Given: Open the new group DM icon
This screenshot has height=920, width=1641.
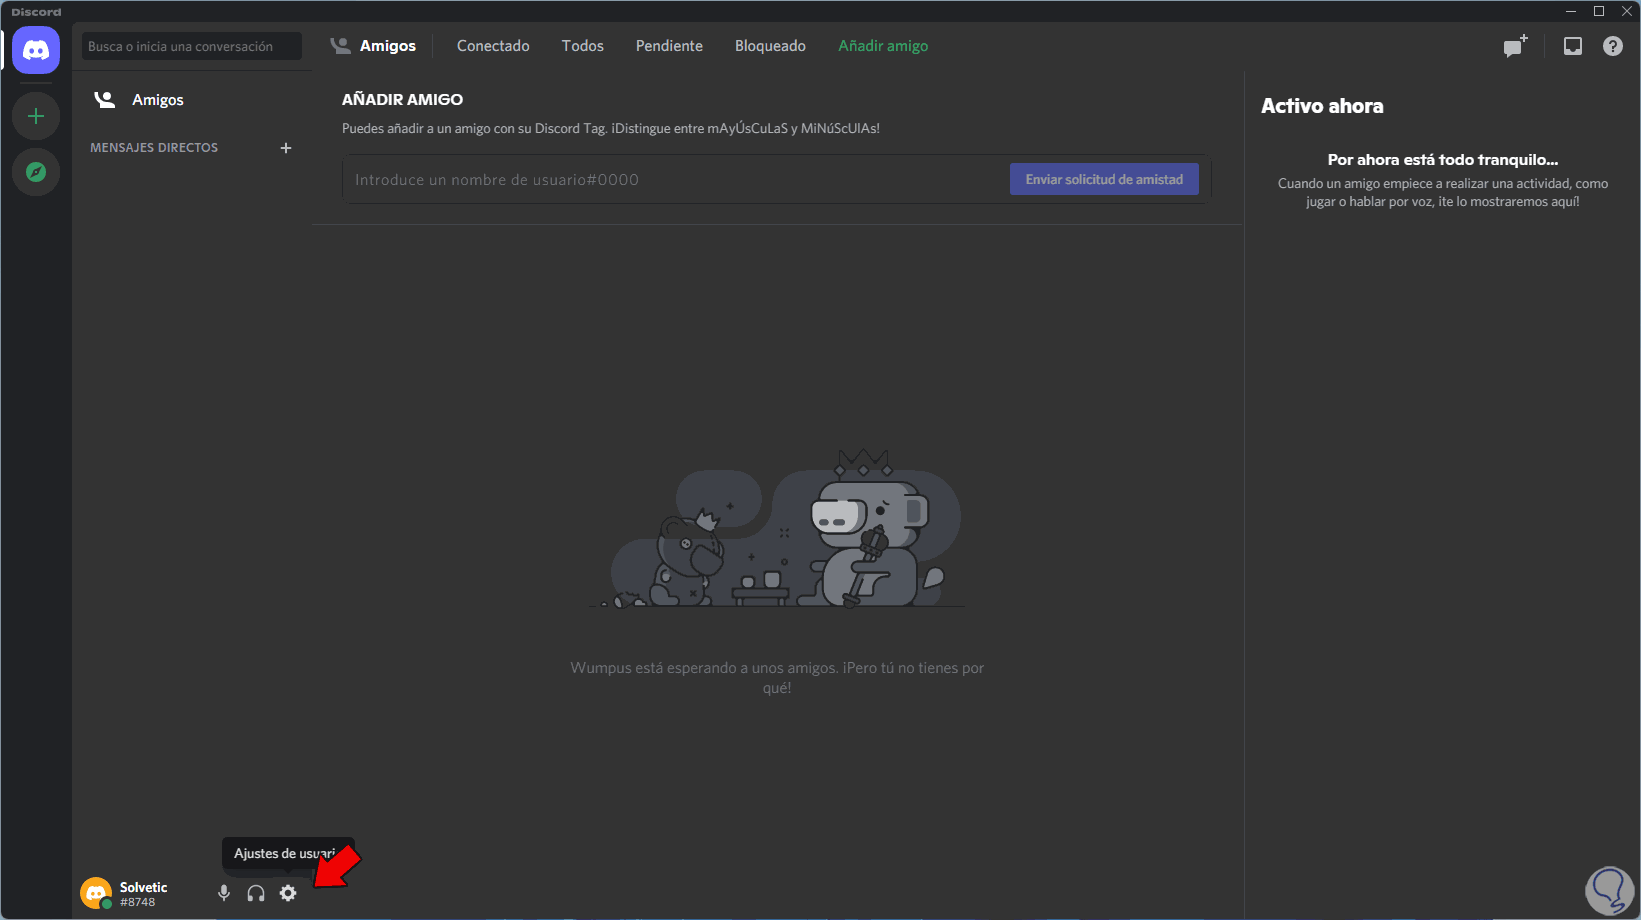Looking at the screenshot, I should click(1516, 46).
